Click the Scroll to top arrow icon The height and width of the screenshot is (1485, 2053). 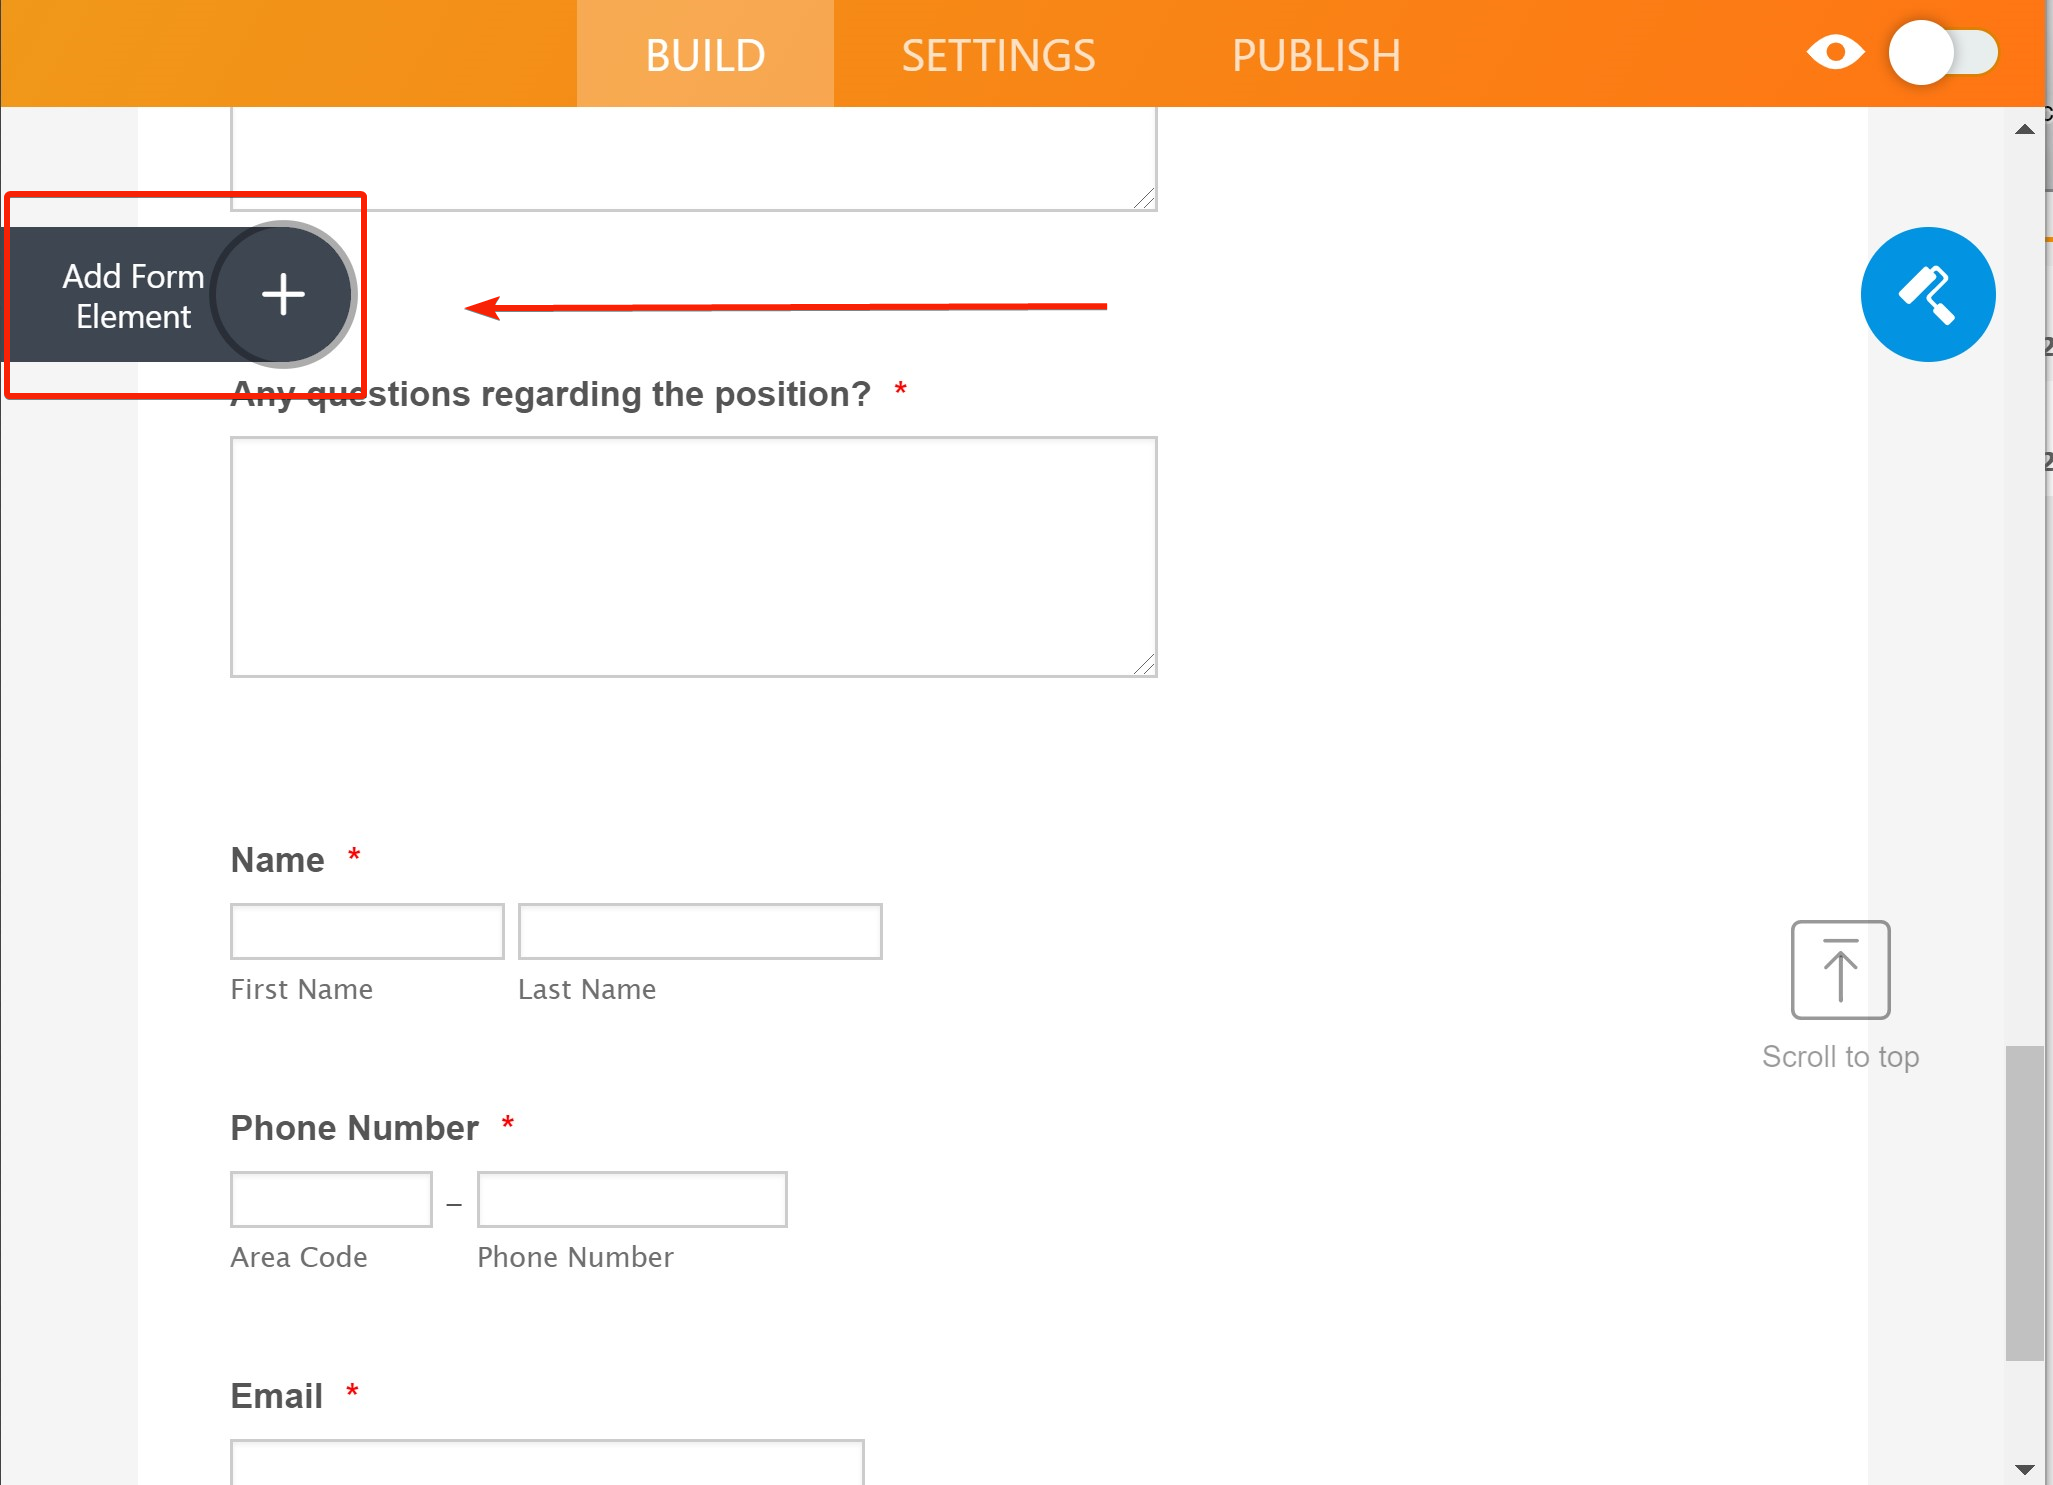coord(1840,969)
